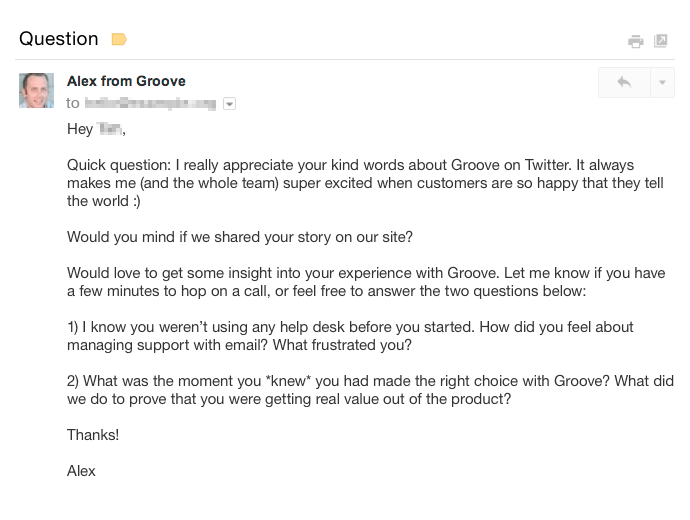Click 'Would you mind if we shared' line
The height and width of the screenshot is (520, 690).
[239, 237]
